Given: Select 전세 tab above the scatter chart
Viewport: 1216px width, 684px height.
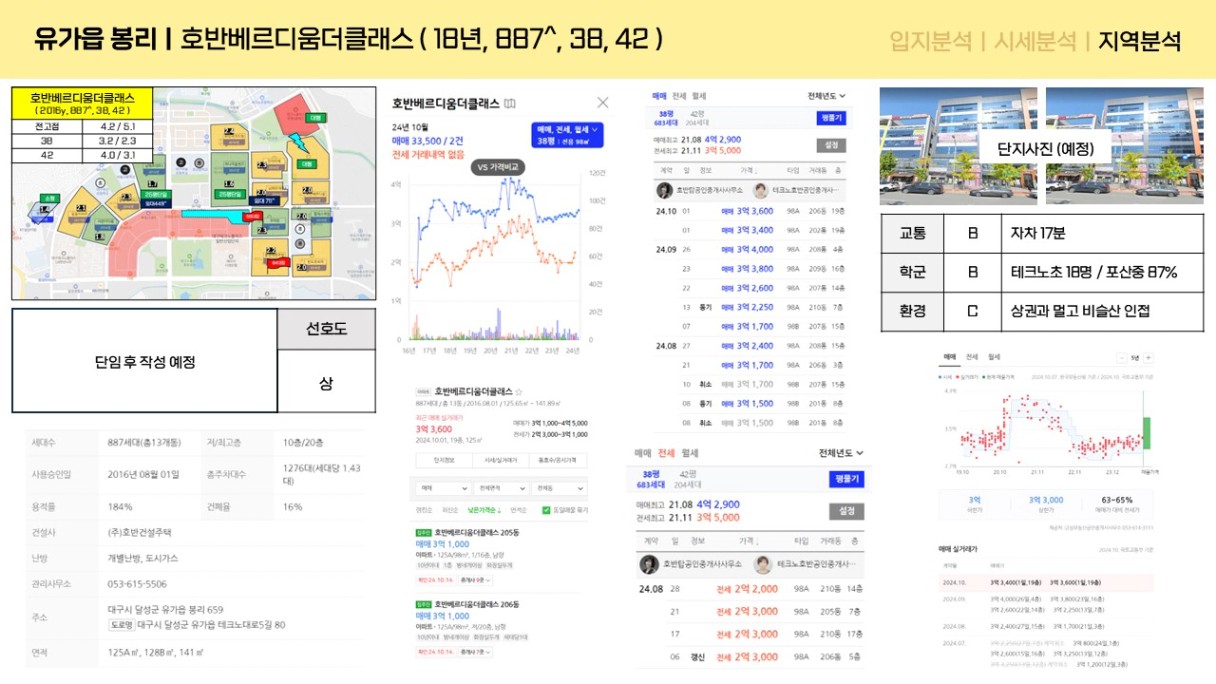Looking at the screenshot, I should click(x=972, y=357).
